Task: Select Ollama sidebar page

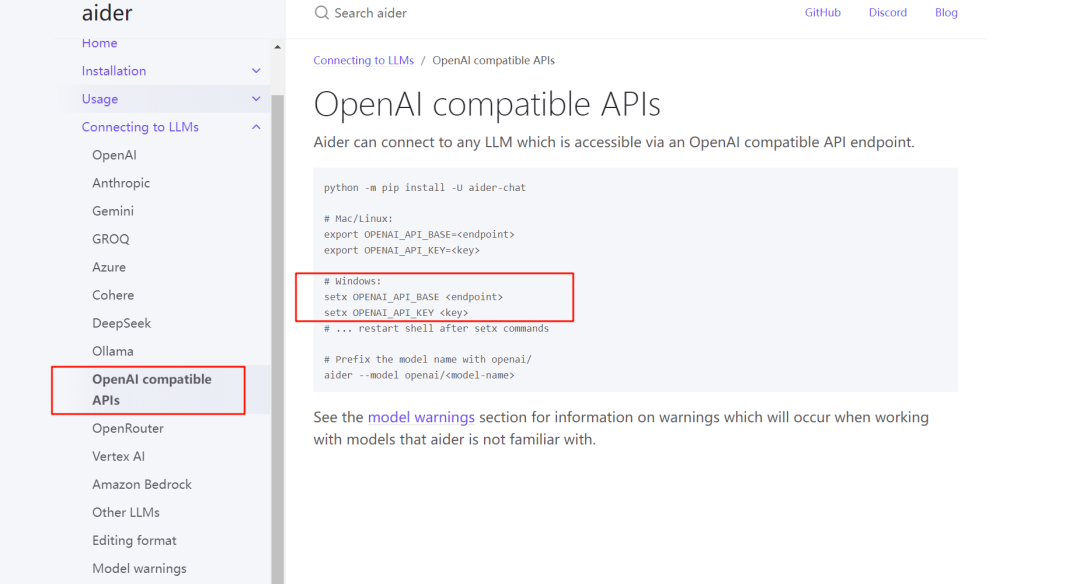Action: coord(113,351)
